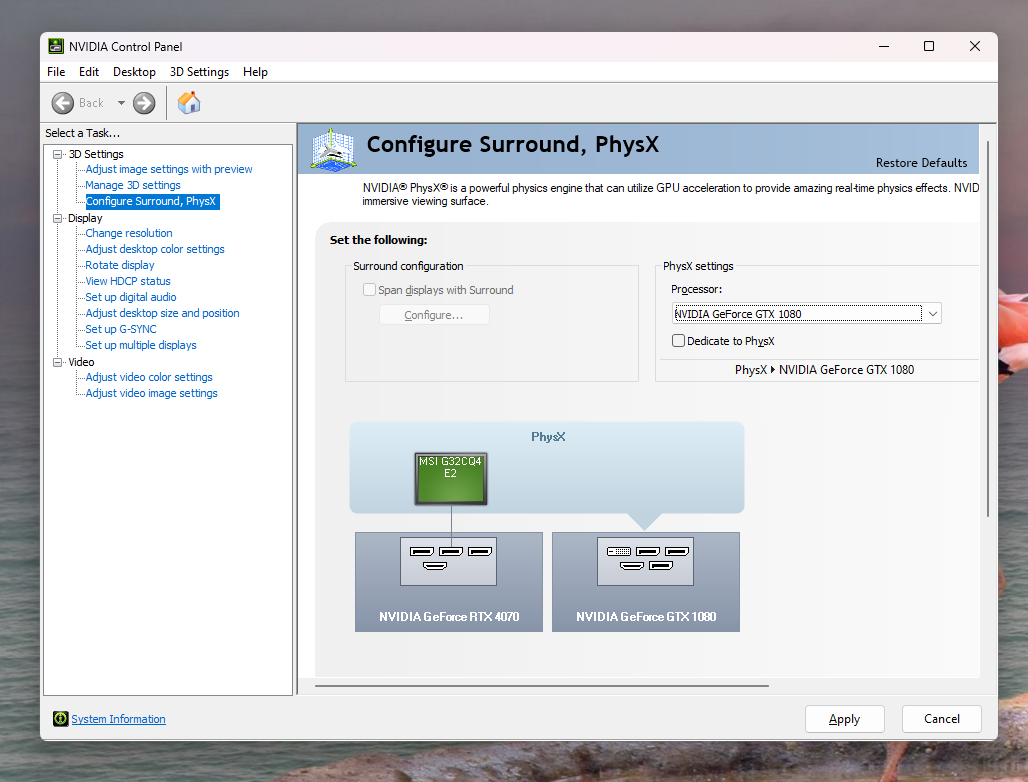This screenshot has height=782, width=1028.
Task: Click the Home icon in toolbar
Action: 189,102
